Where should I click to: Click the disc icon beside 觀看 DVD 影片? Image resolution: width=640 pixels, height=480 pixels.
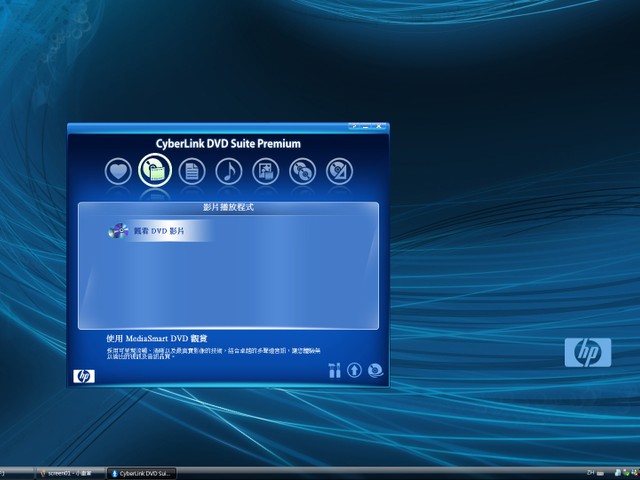(x=118, y=231)
